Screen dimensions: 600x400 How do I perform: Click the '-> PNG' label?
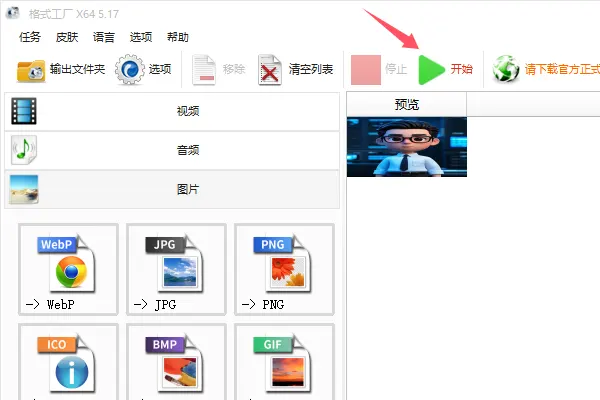[x=263, y=305]
